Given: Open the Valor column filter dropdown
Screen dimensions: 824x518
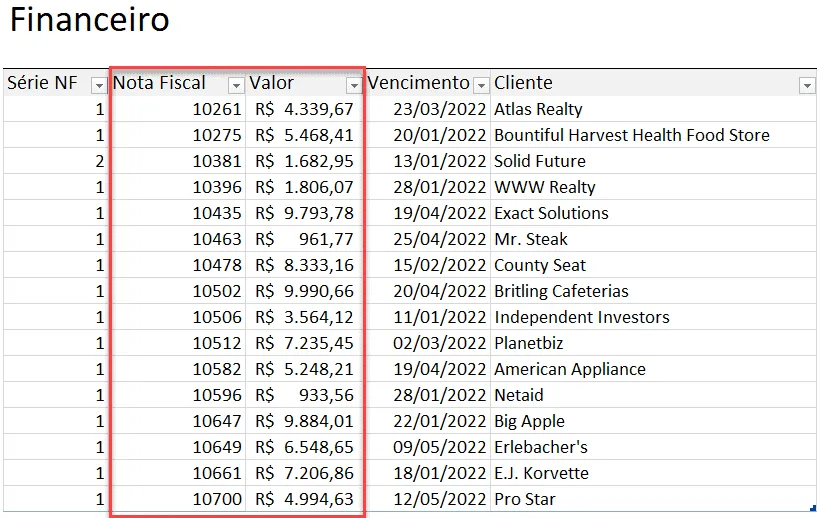Looking at the screenshot, I should coord(354,85).
